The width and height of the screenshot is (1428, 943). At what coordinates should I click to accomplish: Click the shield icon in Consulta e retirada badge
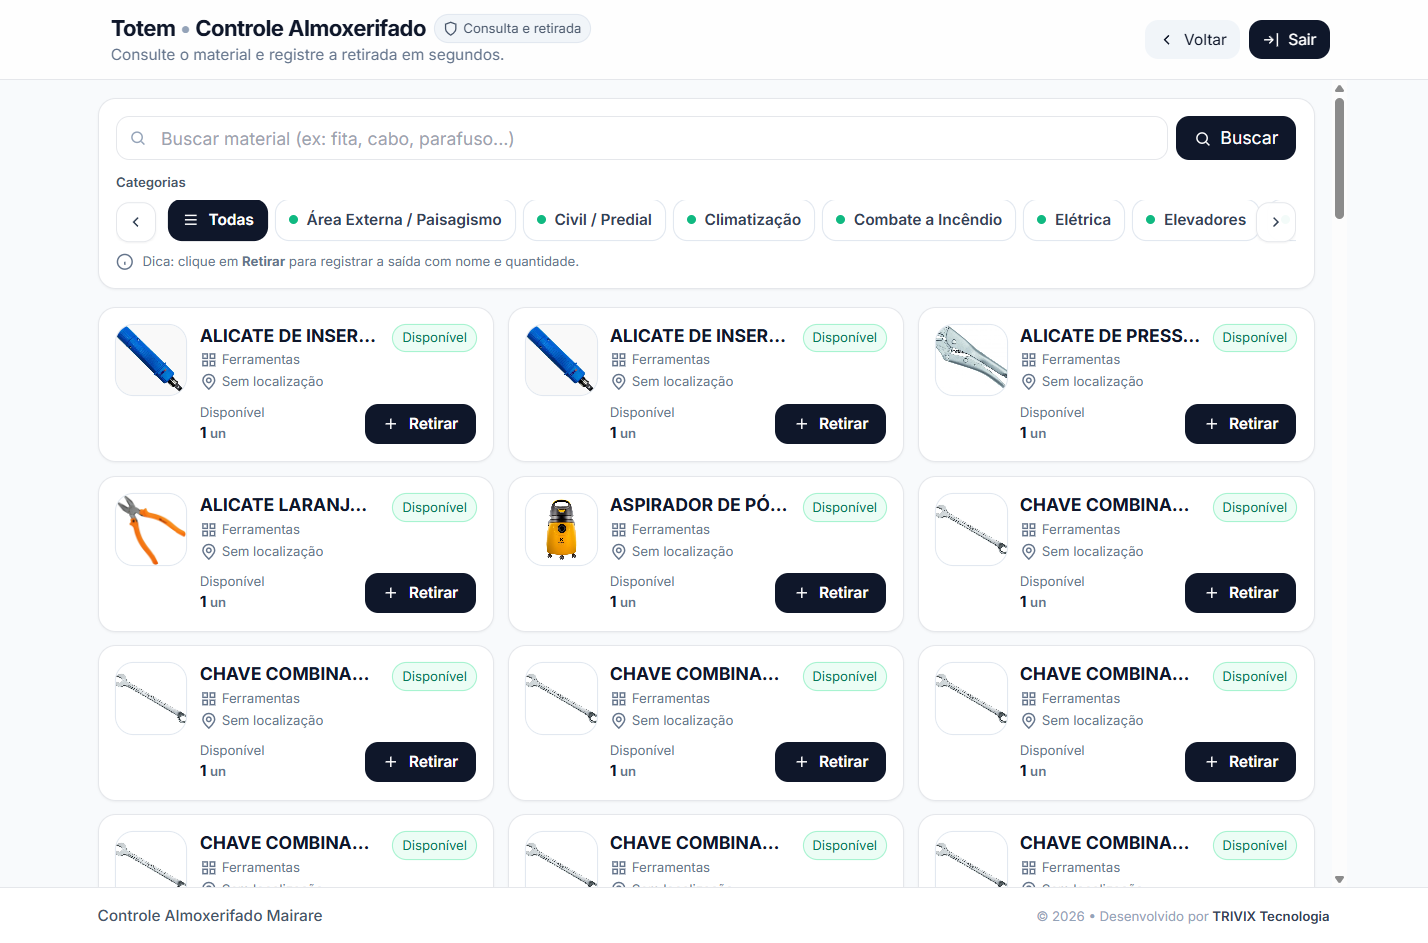pos(451,29)
